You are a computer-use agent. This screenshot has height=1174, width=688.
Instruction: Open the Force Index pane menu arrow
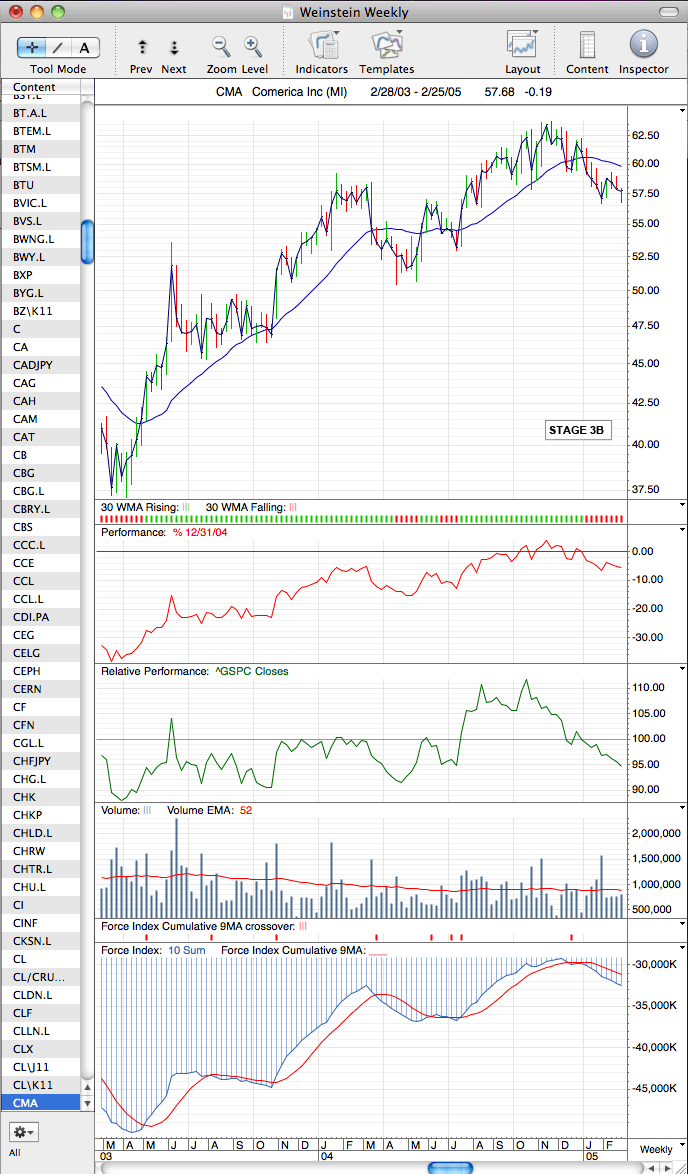pyautogui.click(x=682, y=948)
